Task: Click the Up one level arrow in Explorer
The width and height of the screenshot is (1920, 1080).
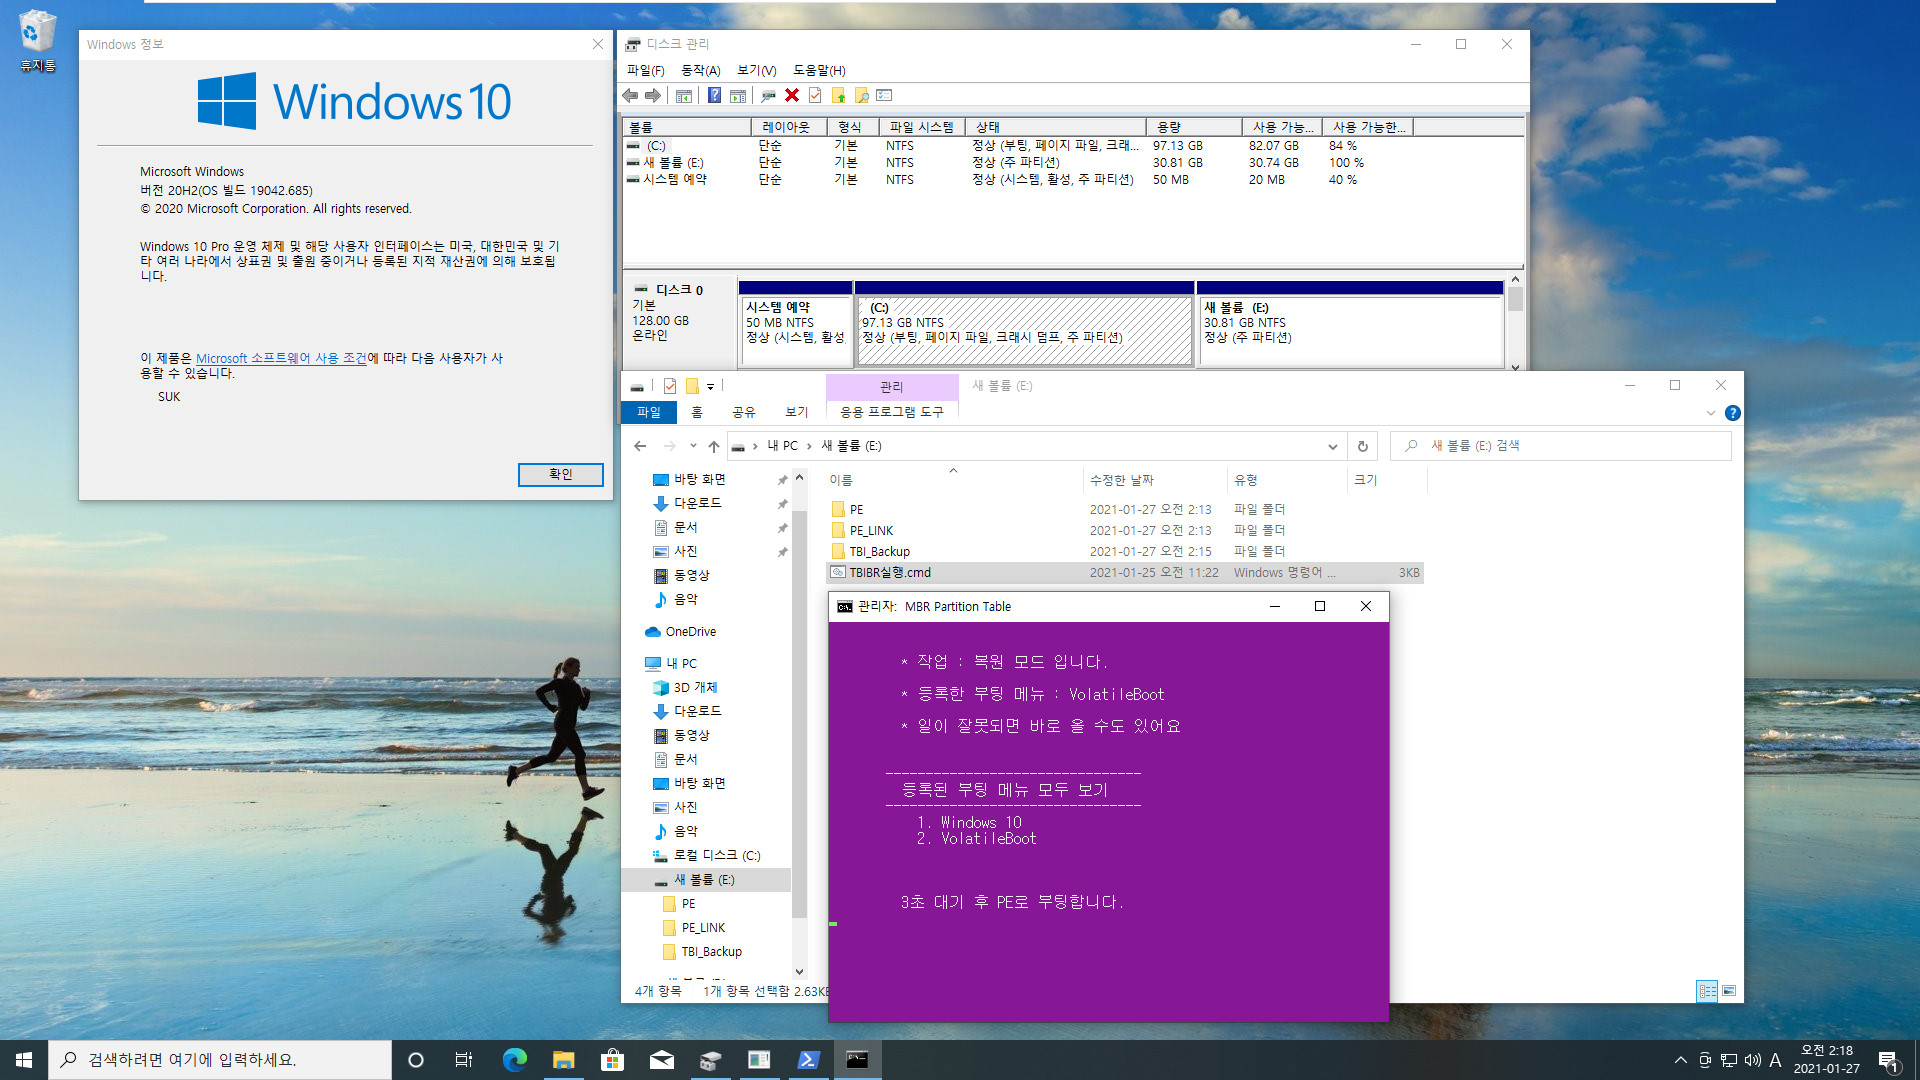Action: pos(713,446)
